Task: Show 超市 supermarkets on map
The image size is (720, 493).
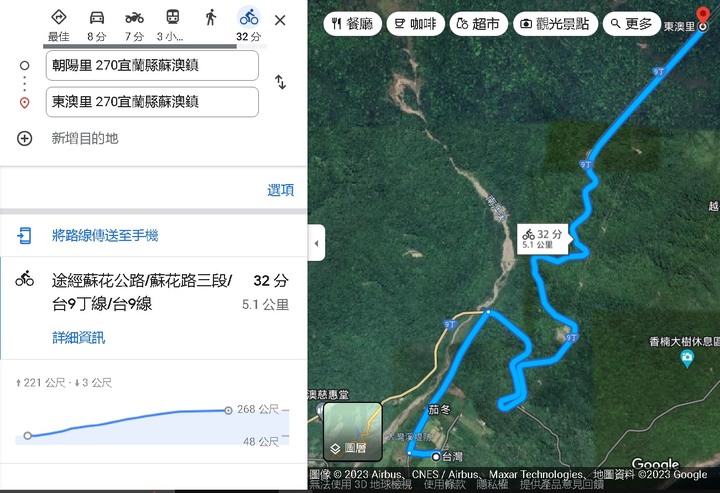Action: pos(479,23)
